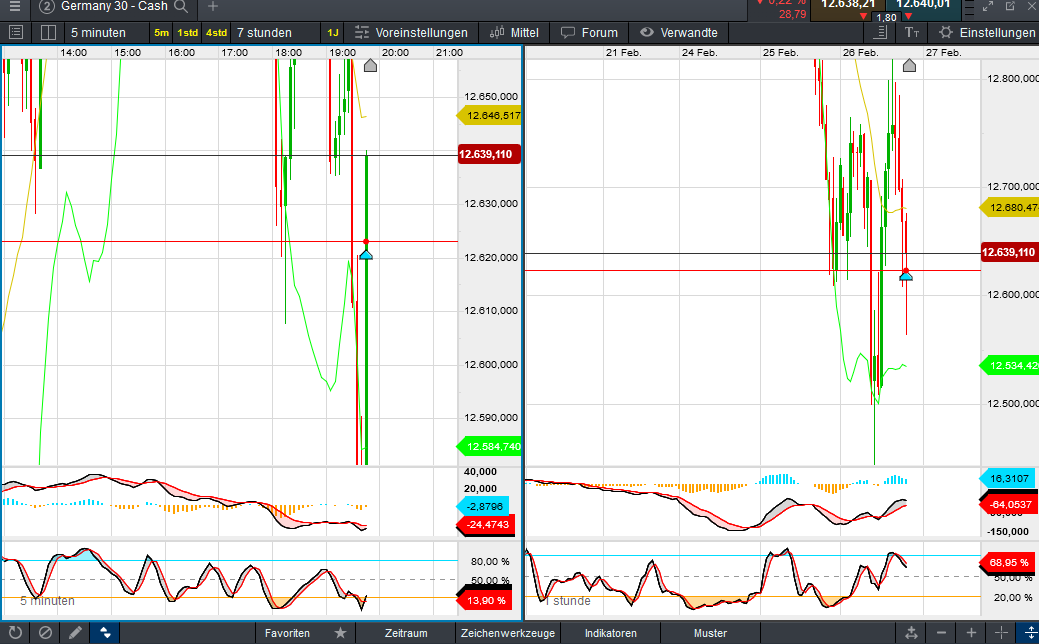Select the 5m timeframe shortcut
The height and width of the screenshot is (644, 1039).
click(x=161, y=32)
